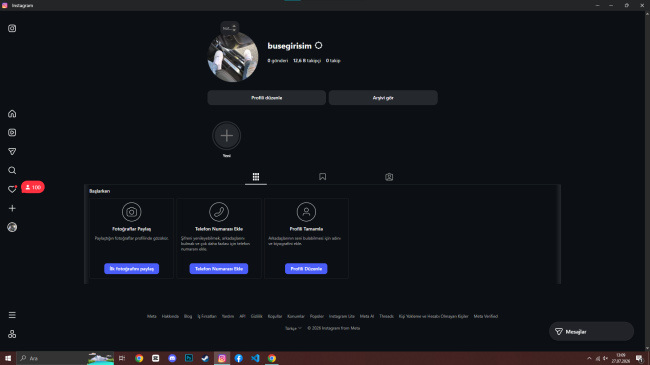Image resolution: width=650 pixels, height=365 pixels.
Task: Open the Blog footer link
Action: [188, 316]
